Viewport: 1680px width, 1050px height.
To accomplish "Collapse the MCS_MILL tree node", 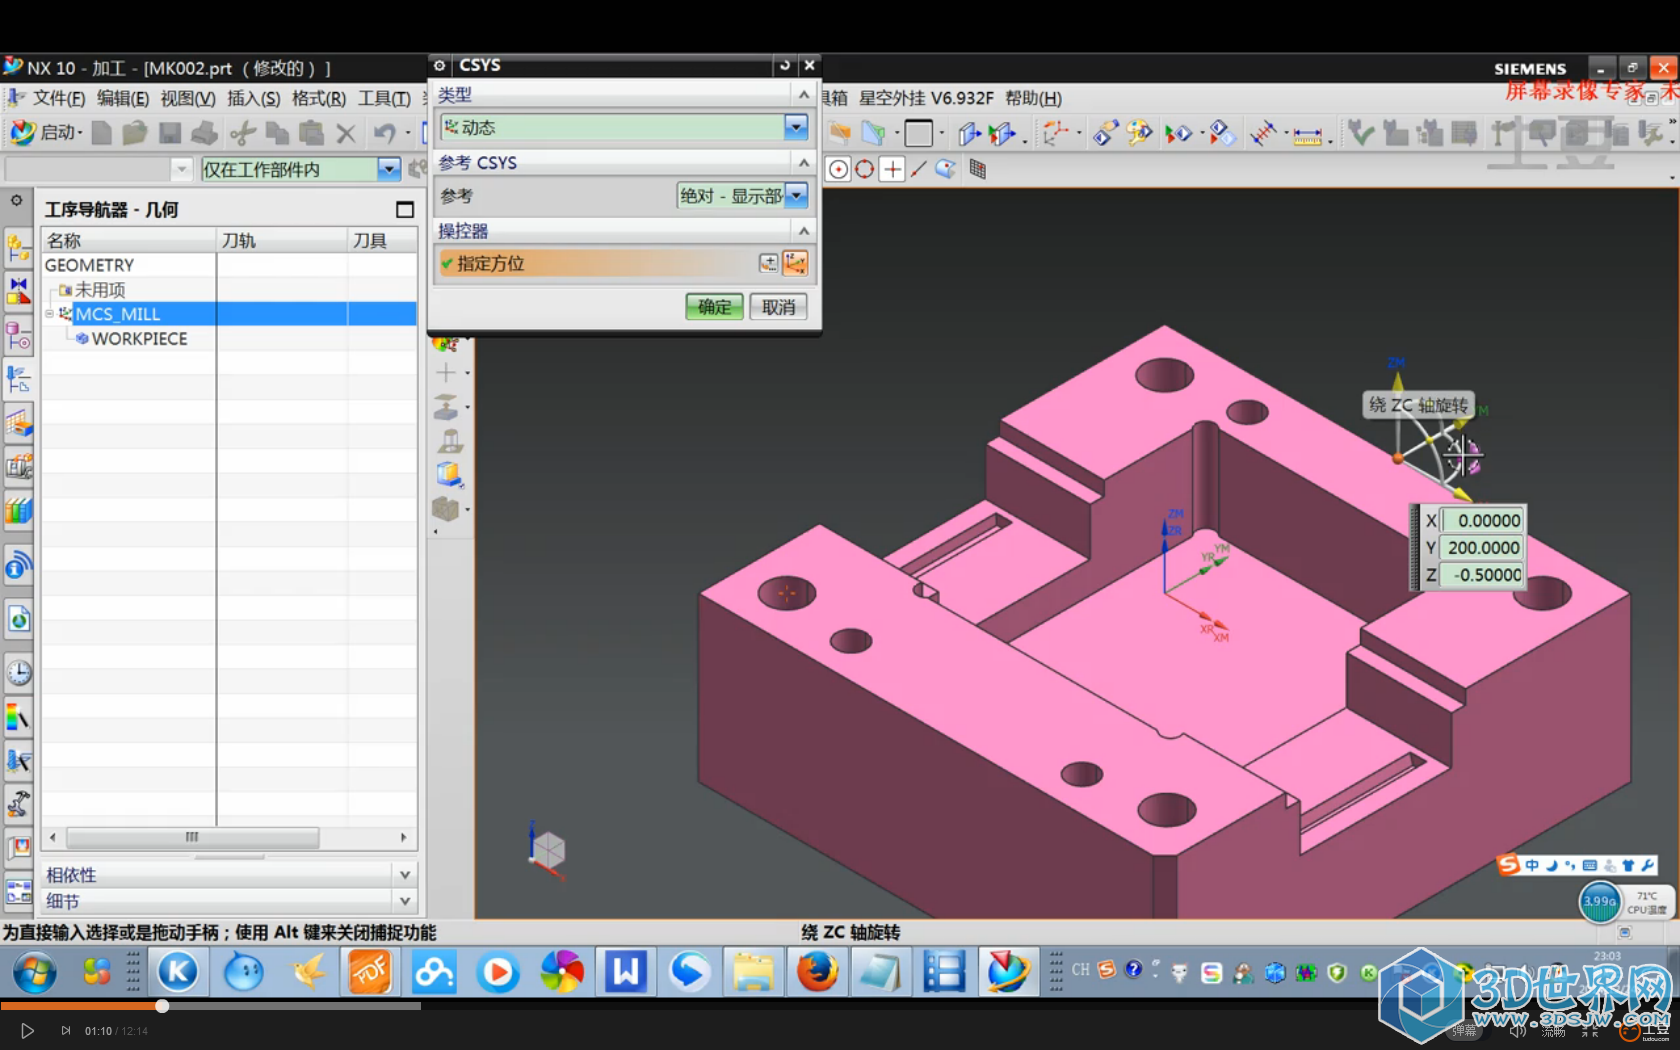I will coord(49,314).
